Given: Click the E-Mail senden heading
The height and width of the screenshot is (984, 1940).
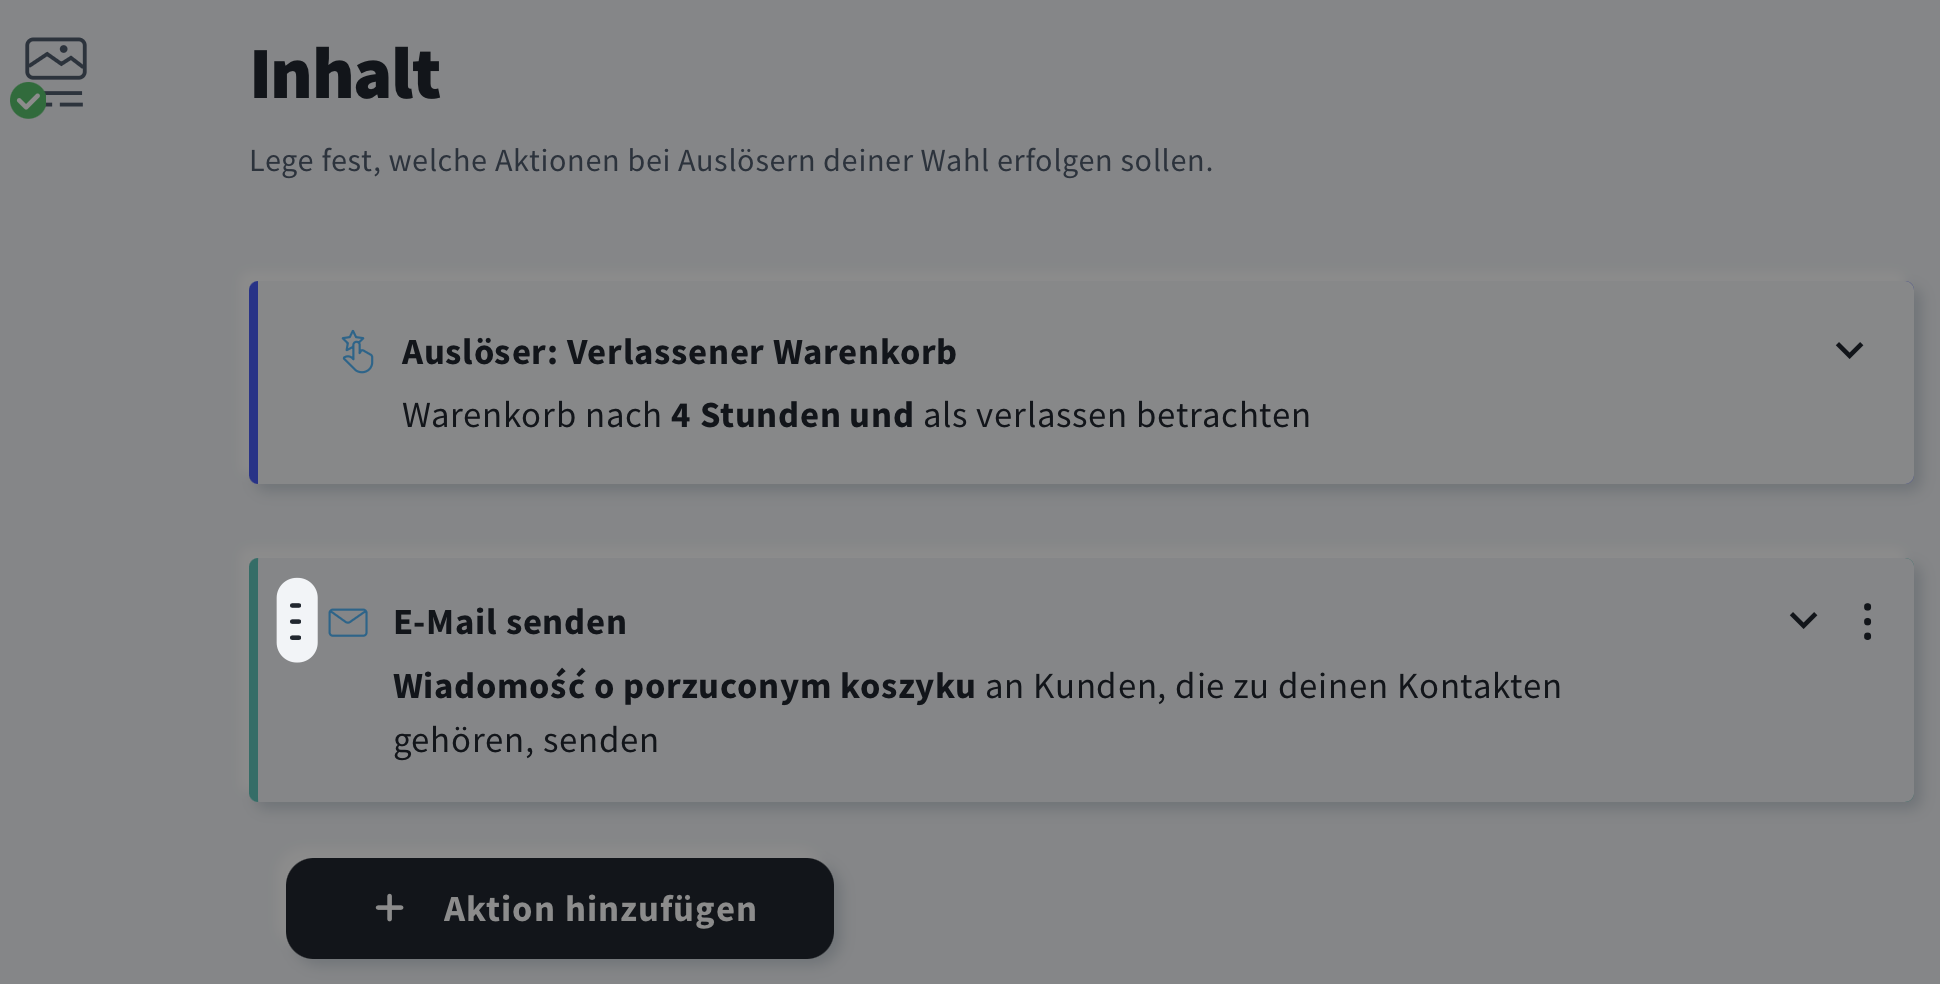Looking at the screenshot, I should coord(510,622).
